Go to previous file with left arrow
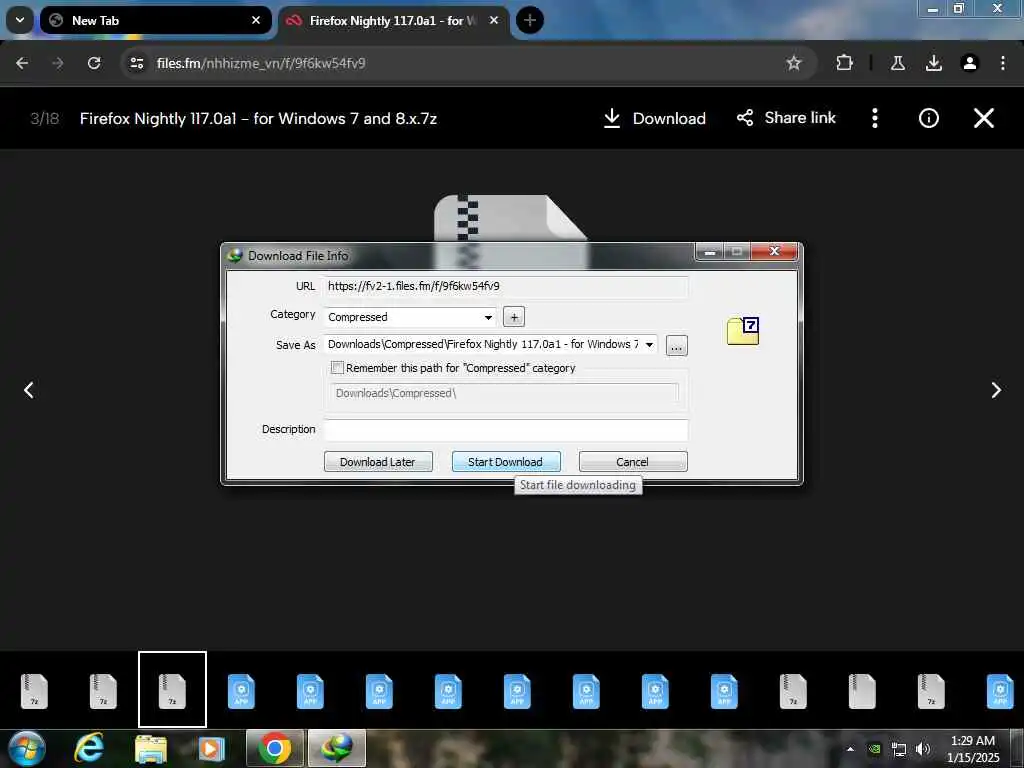This screenshot has width=1024, height=768. click(29, 390)
